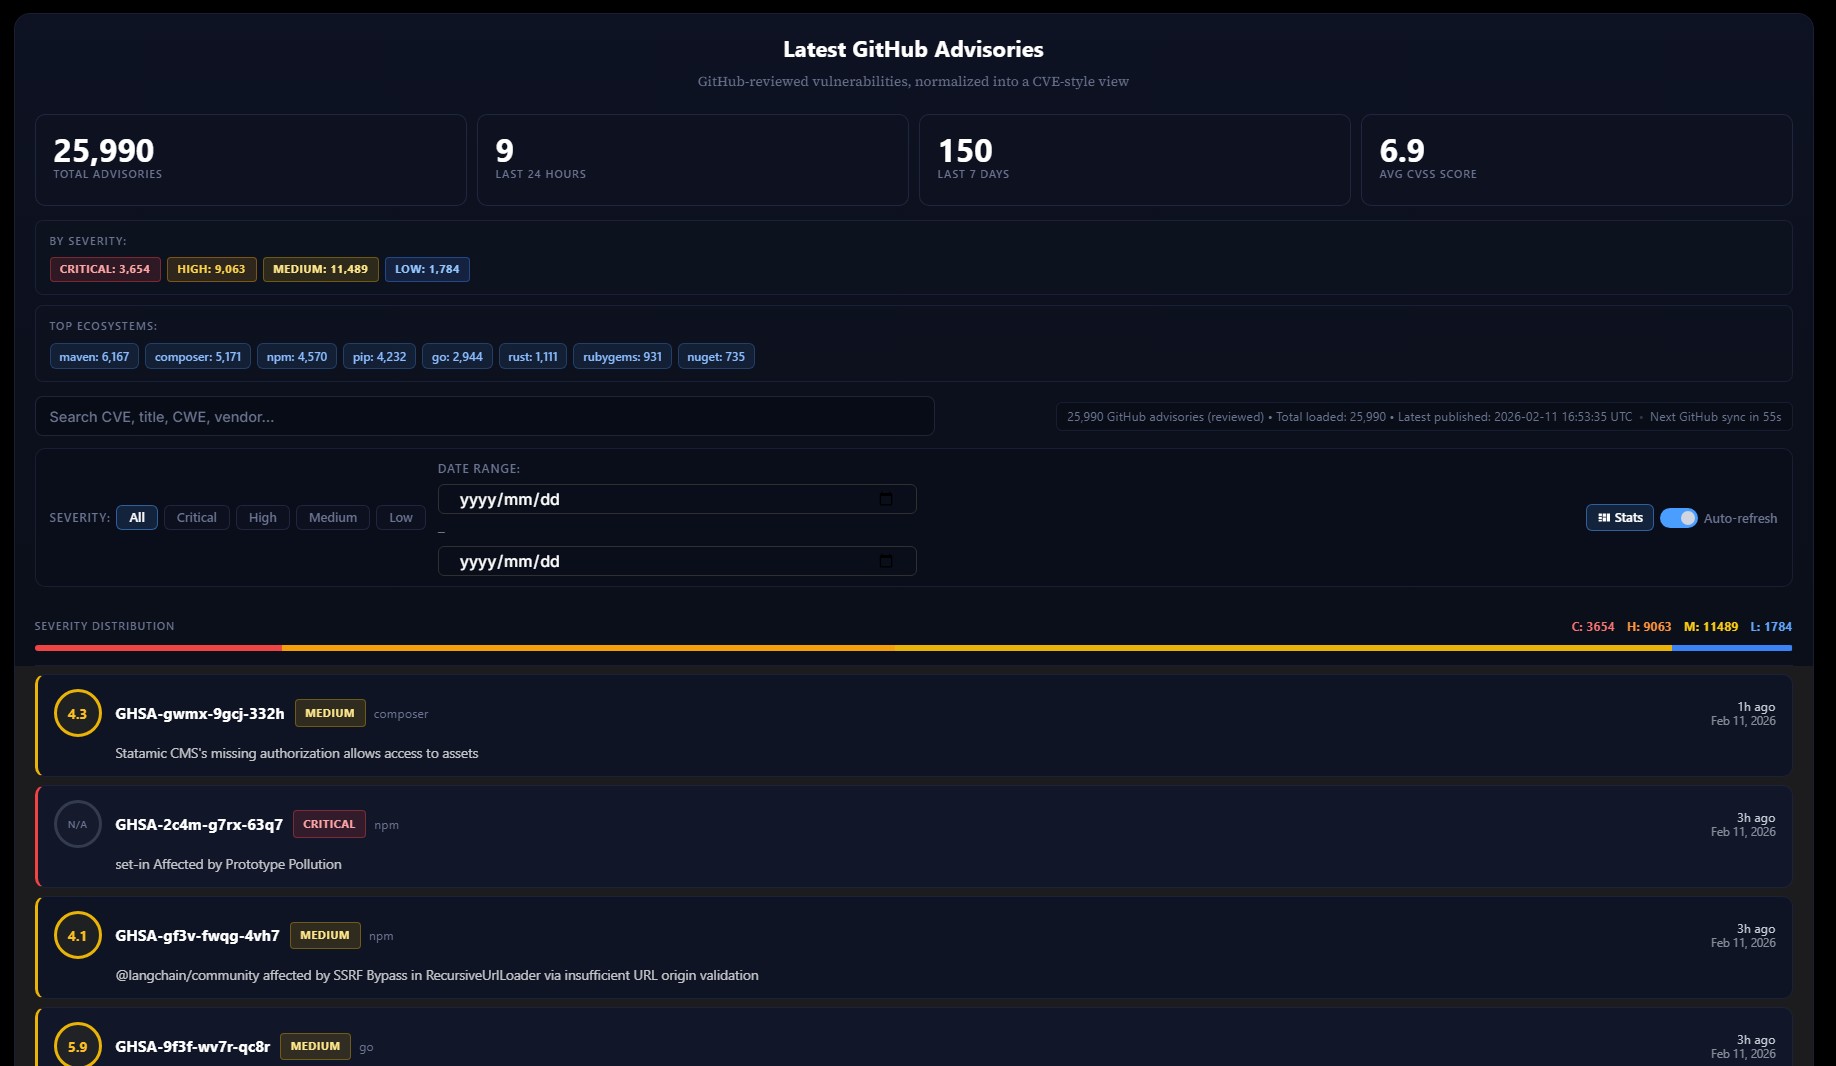Open advisory GHSA-gwmx-9gcj-332h

199,713
